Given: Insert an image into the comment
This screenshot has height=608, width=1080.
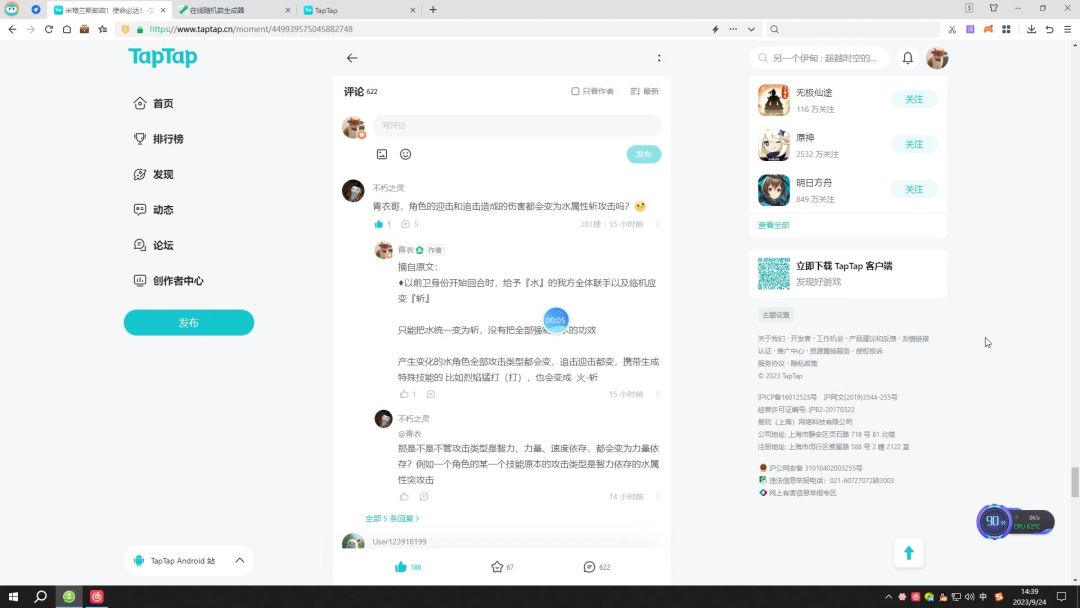Looking at the screenshot, I should (x=382, y=154).
